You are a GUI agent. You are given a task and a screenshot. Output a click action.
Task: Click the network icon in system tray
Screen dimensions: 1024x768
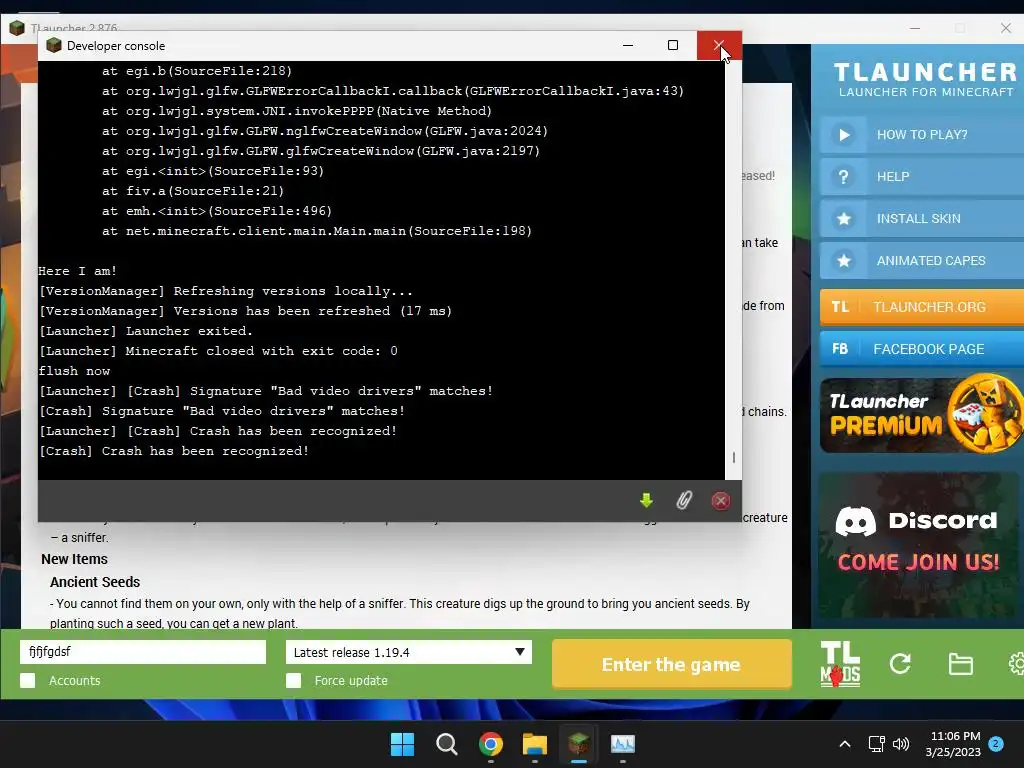click(x=876, y=744)
